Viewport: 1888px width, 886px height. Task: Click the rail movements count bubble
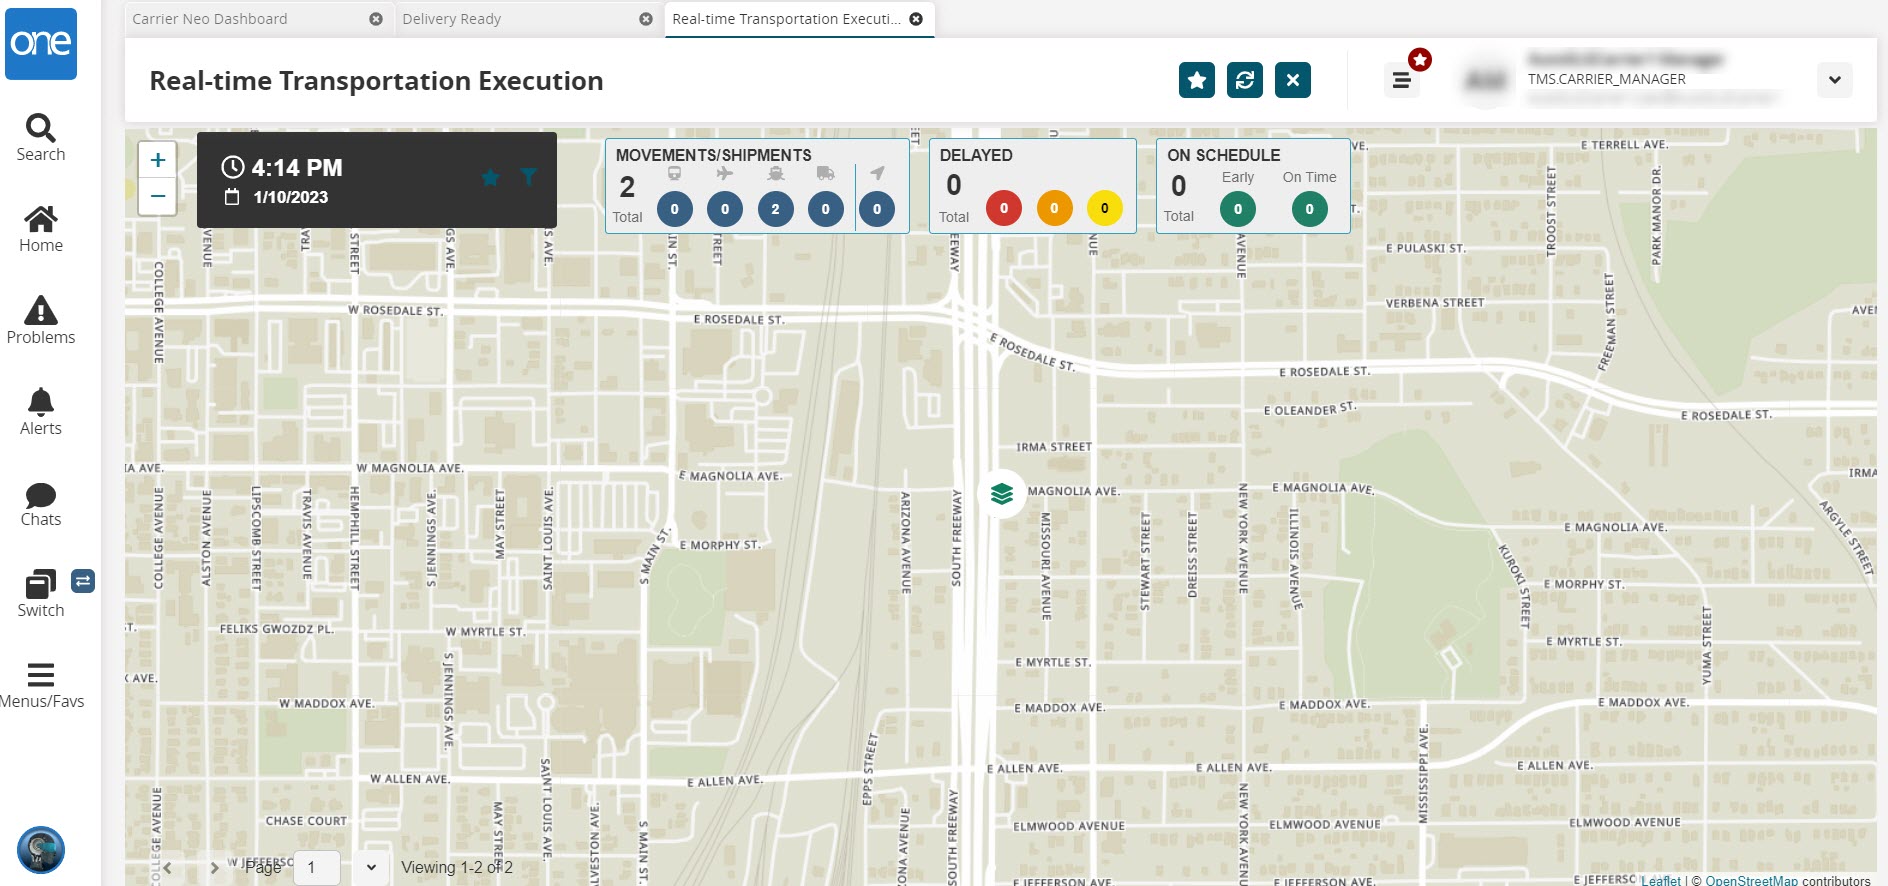(x=675, y=209)
